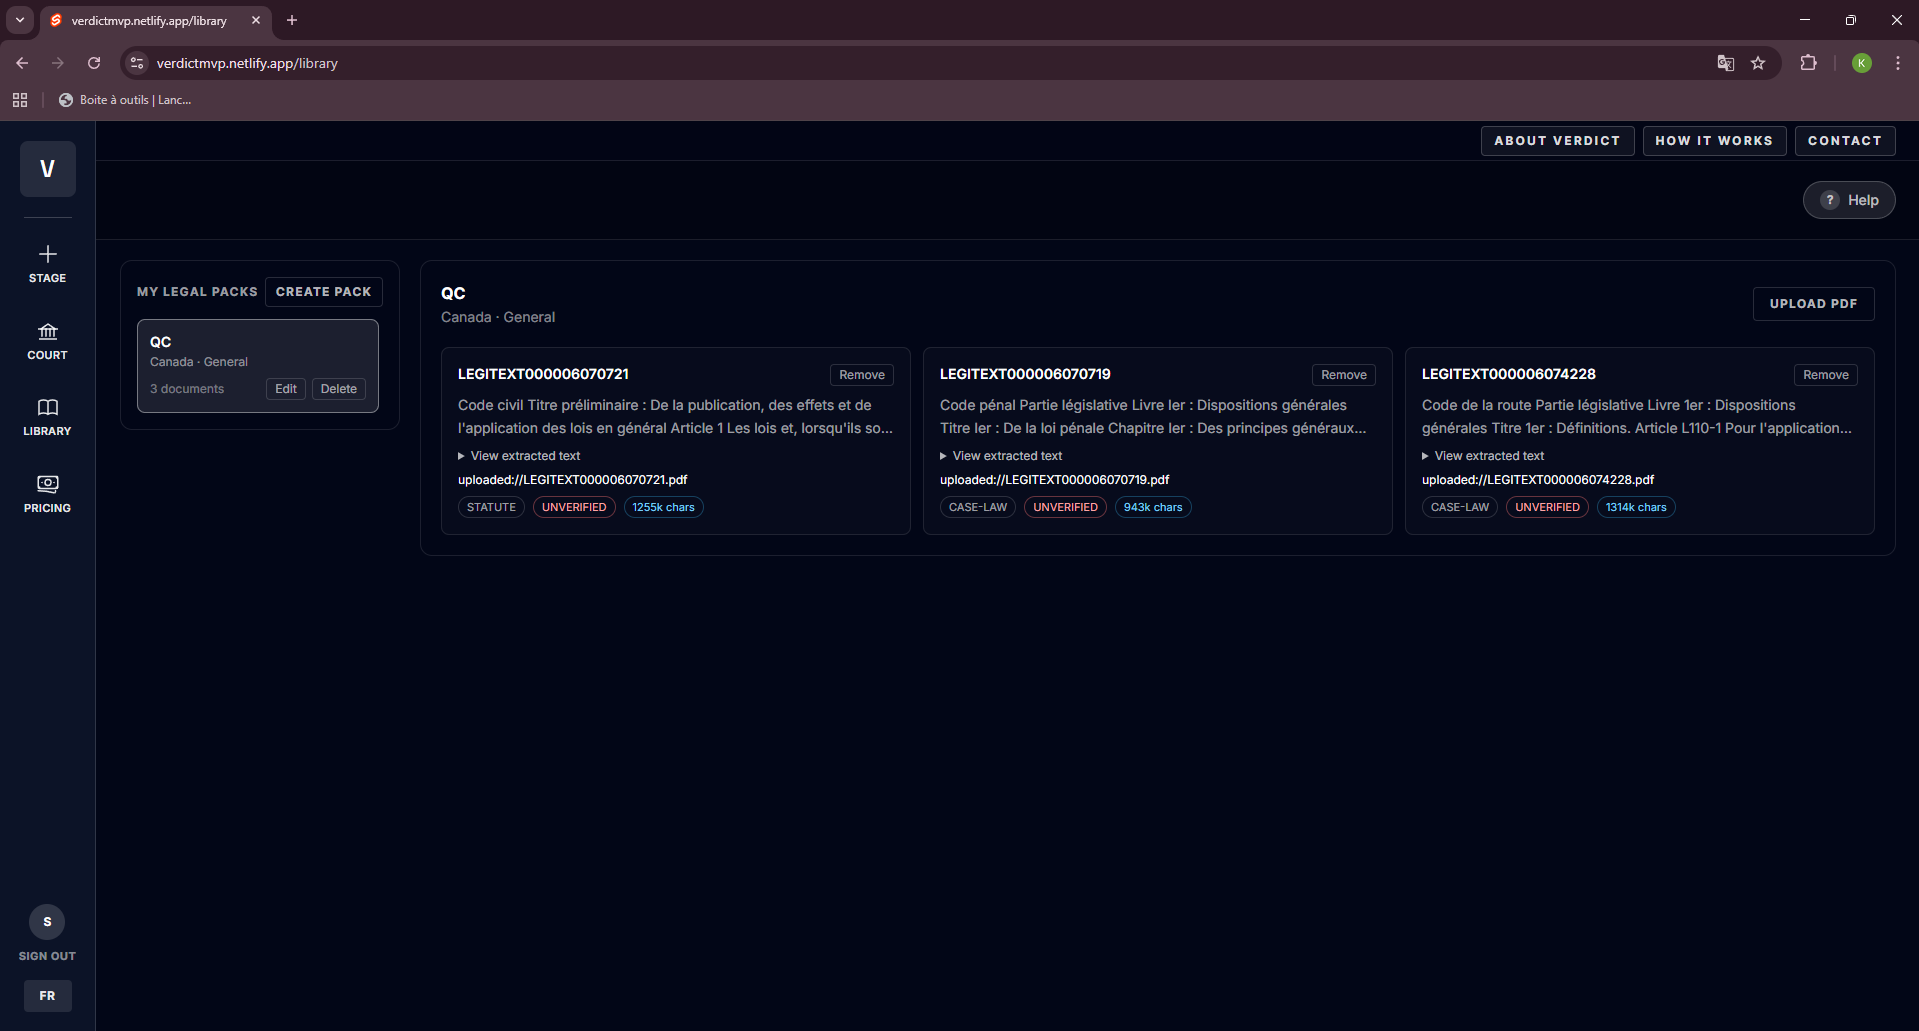1919x1031 pixels.
Task: Close the verdictmvp browser tab
Action: click(256, 20)
